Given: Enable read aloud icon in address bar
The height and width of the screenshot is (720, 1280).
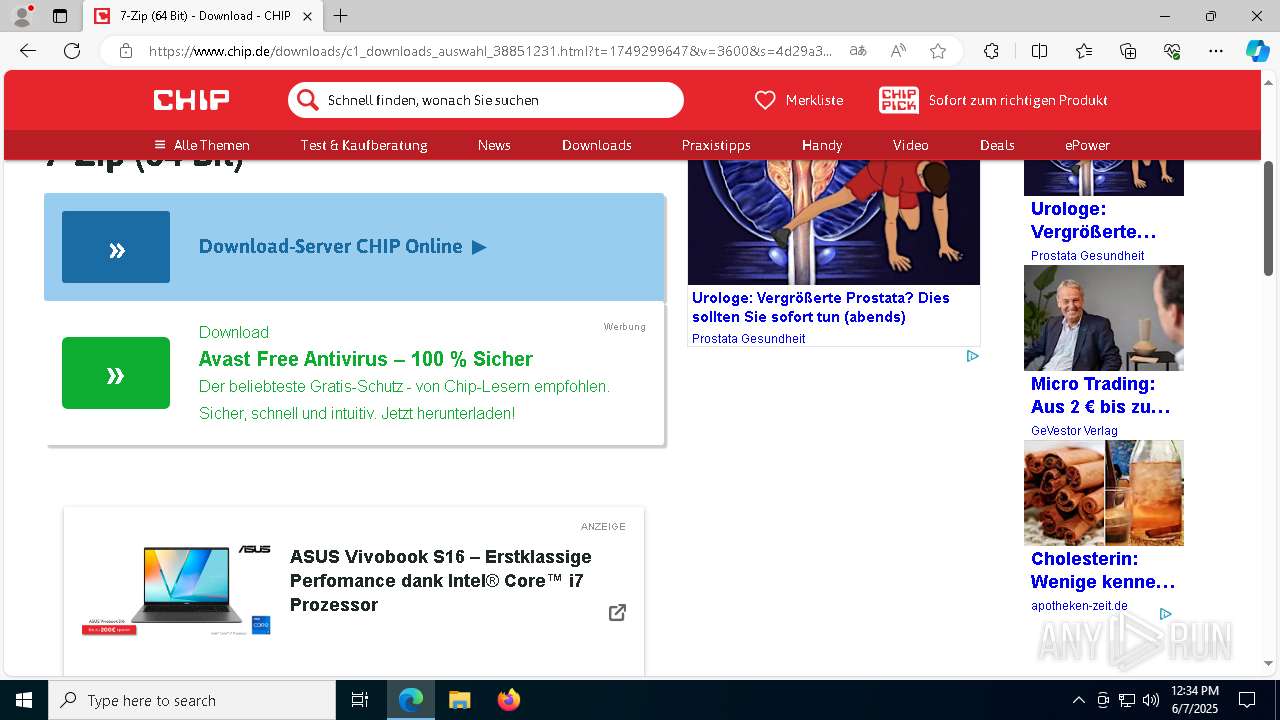Looking at the screenshot, I should pyautogui.click(x=898, y=51).
